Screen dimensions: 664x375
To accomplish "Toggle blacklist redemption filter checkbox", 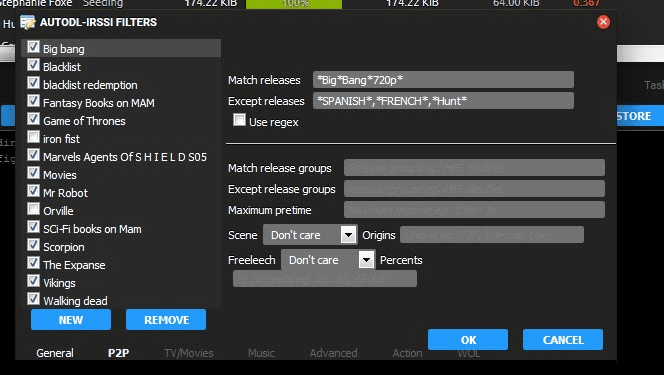I will click(33, 83).
